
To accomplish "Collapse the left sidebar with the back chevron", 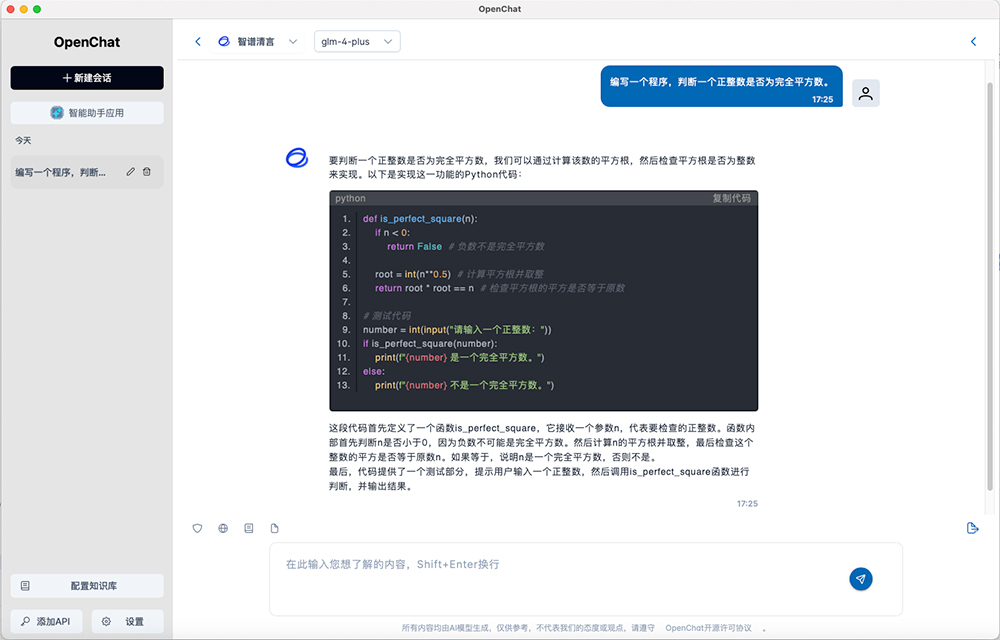I will point(198,42).
